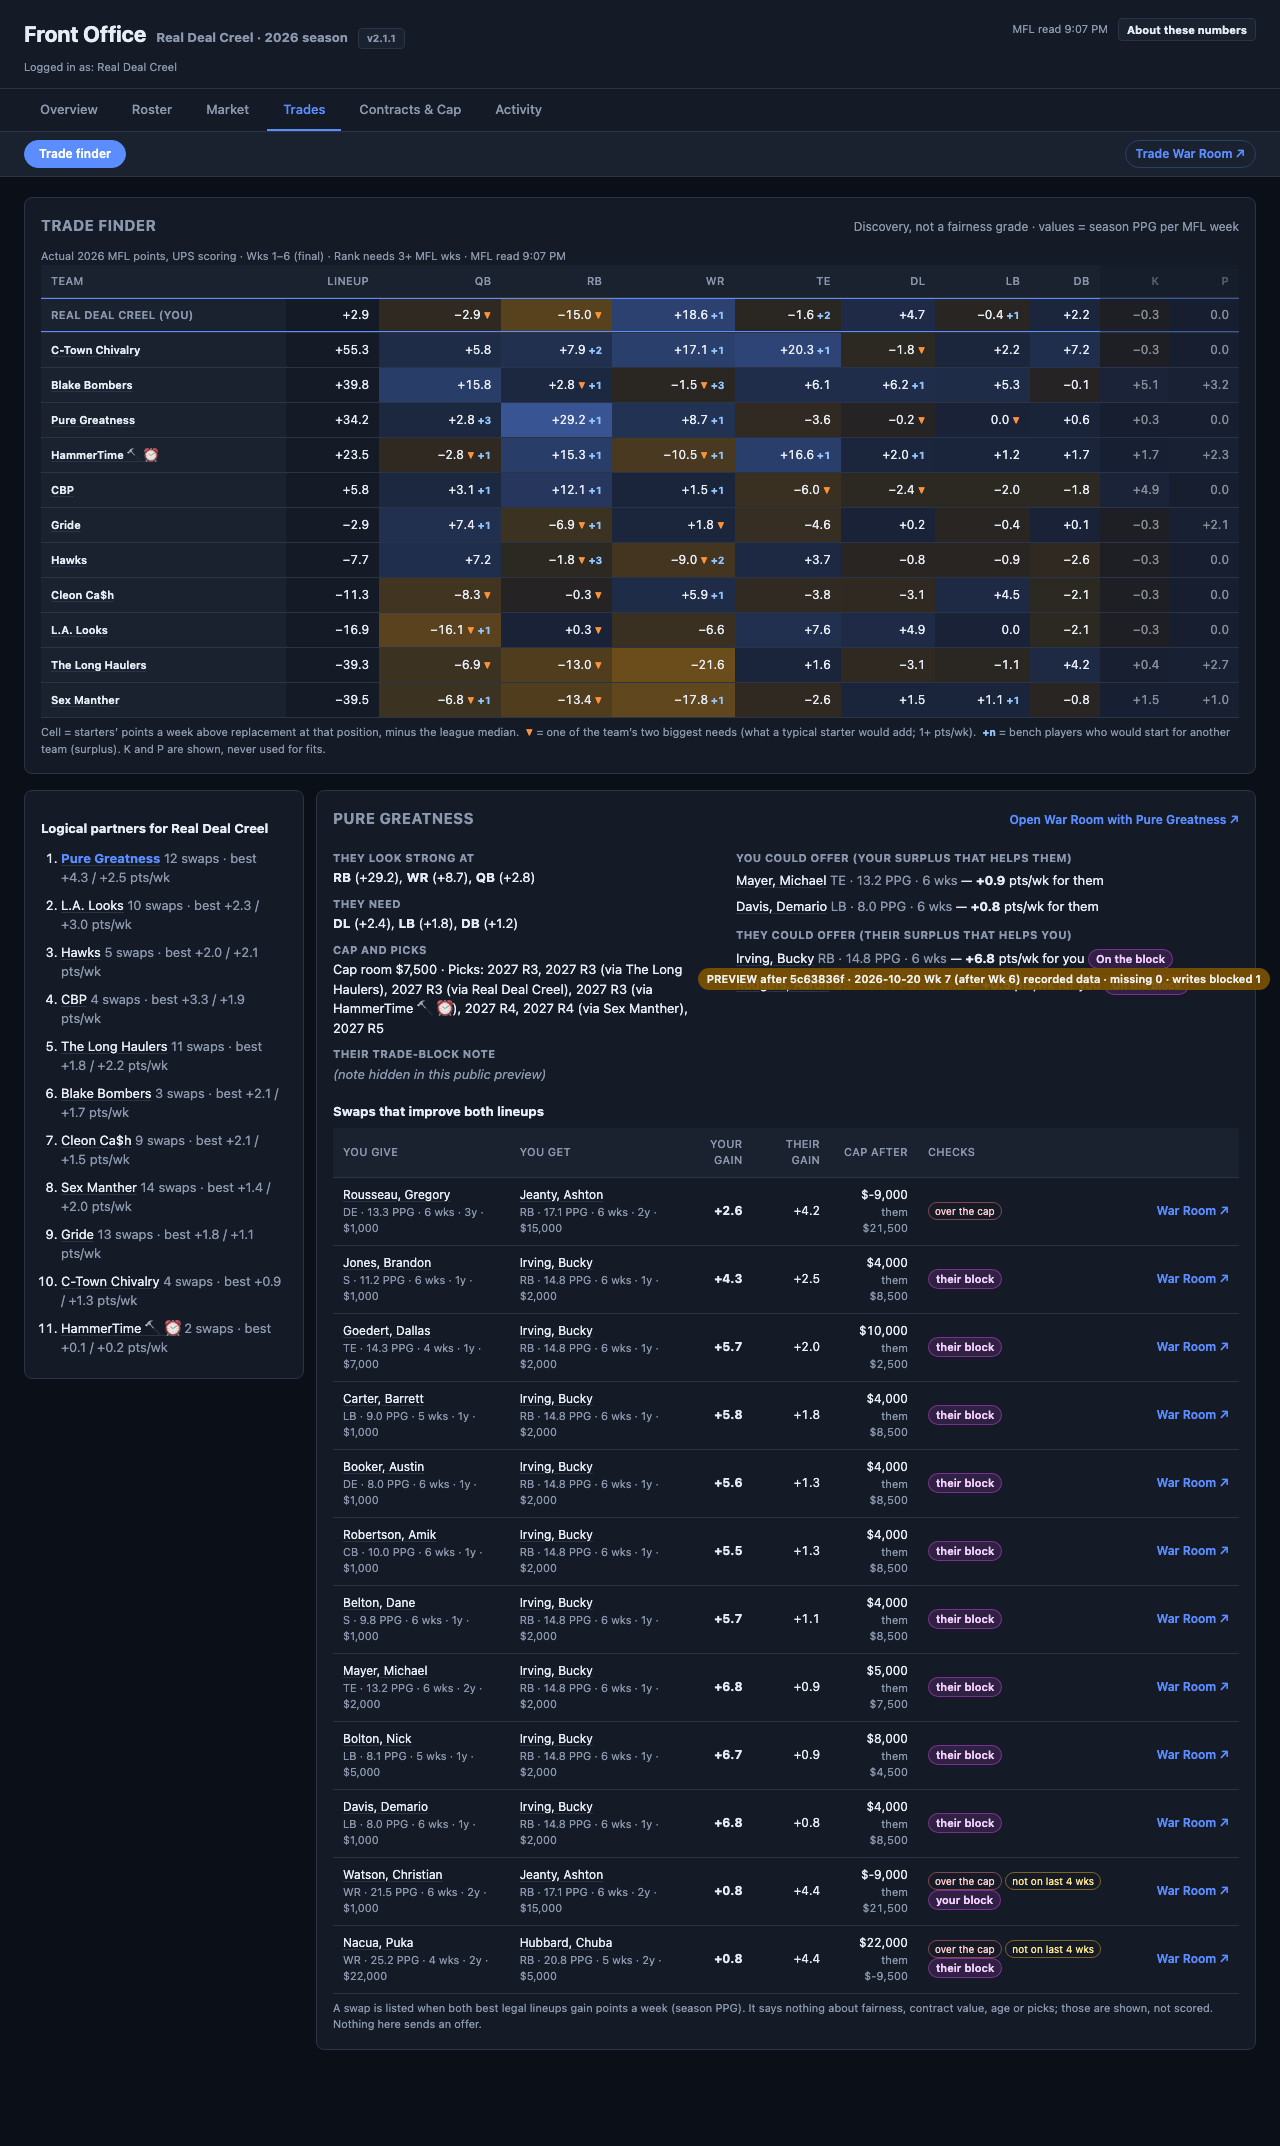Open the Contracts & Cap tab
Viewport: 1280px width, 2146px height.
pos(410,110)
